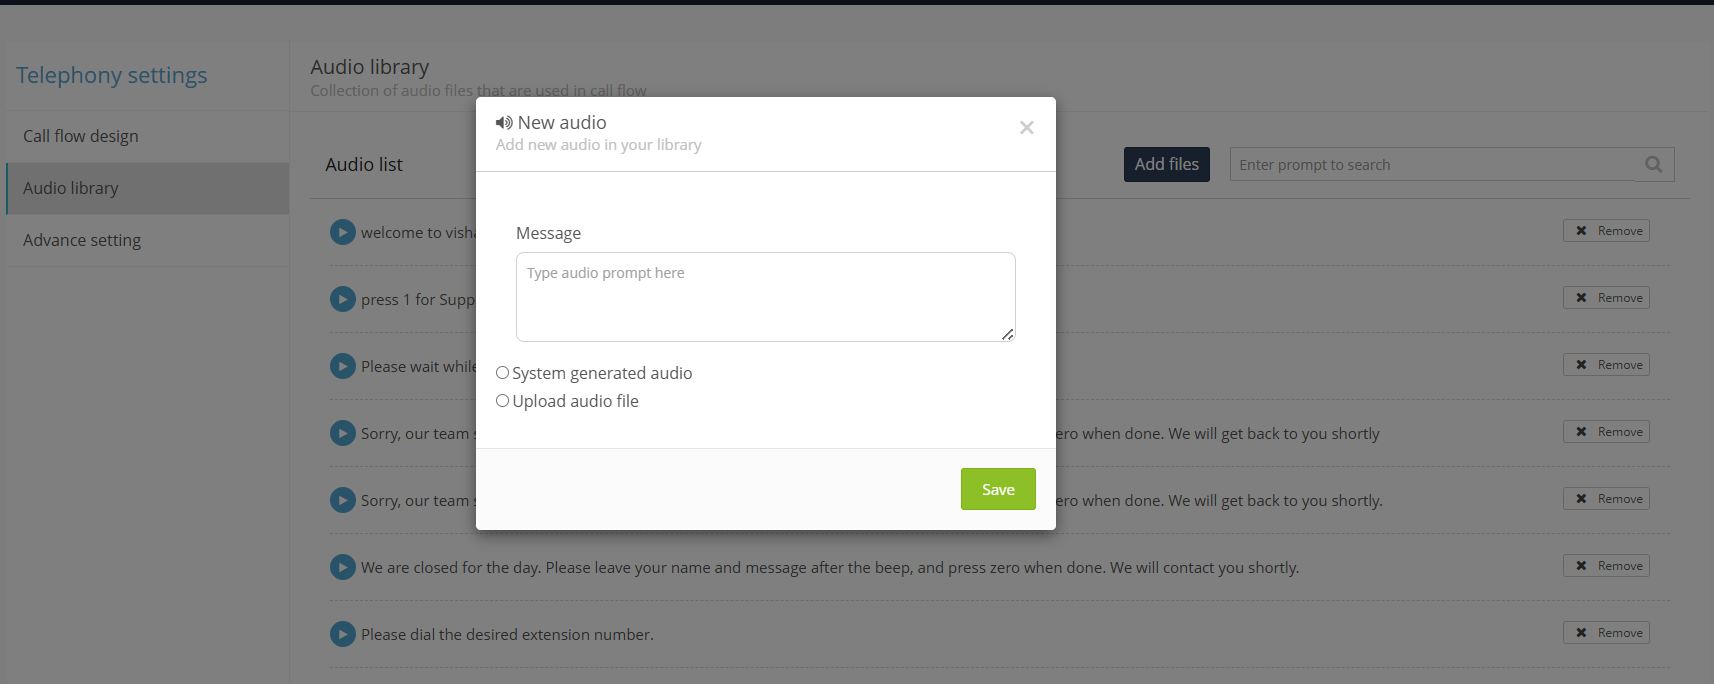Choose the Upload audio file option
Image resolution: width=1714 pixels, height=684 pixels.
(x=503, y=401)
